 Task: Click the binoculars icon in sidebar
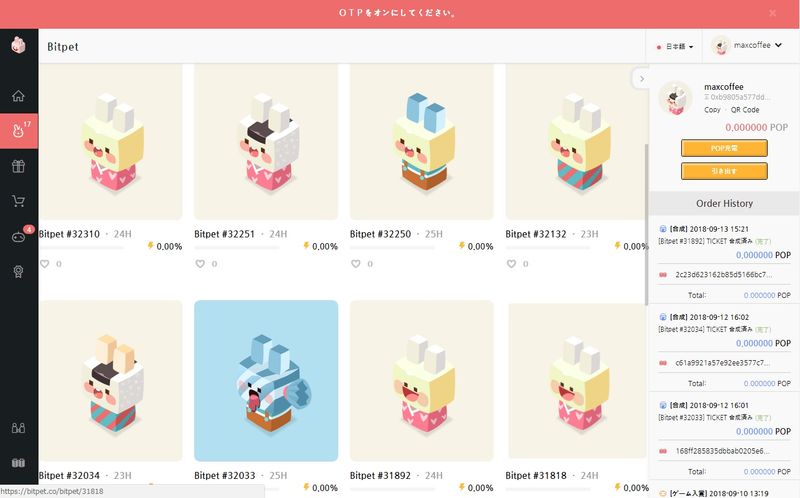click(18, 428)
